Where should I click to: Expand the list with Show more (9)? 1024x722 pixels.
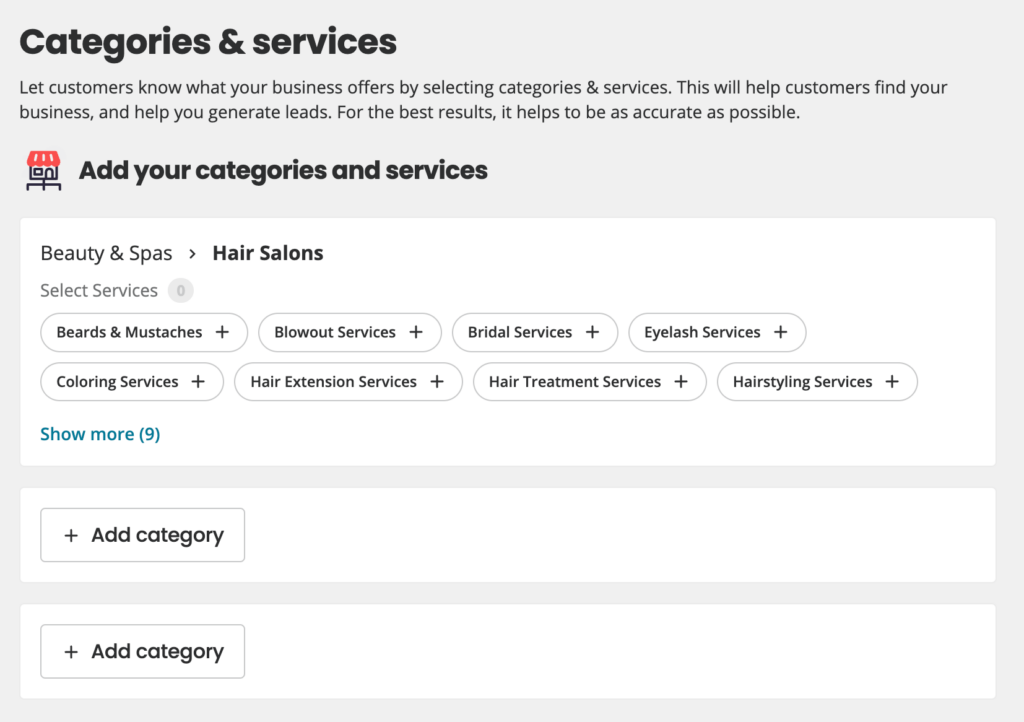click(100, 434)
